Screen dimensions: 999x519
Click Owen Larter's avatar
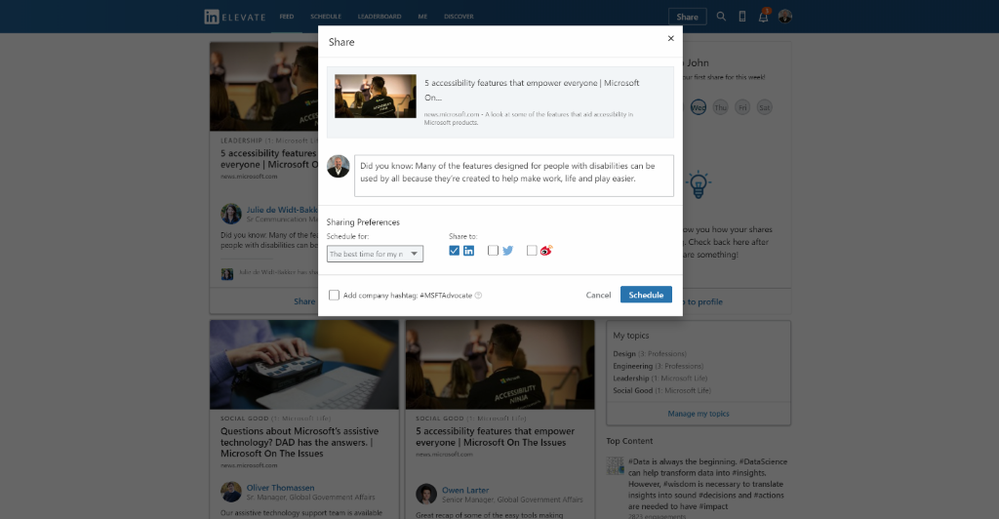[426, 494]
